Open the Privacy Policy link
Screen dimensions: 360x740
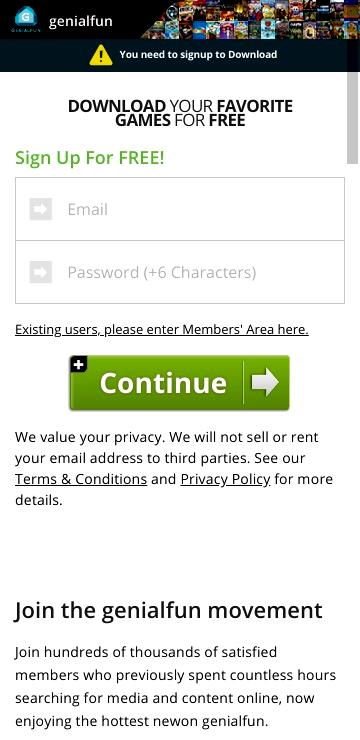(226, 479)
